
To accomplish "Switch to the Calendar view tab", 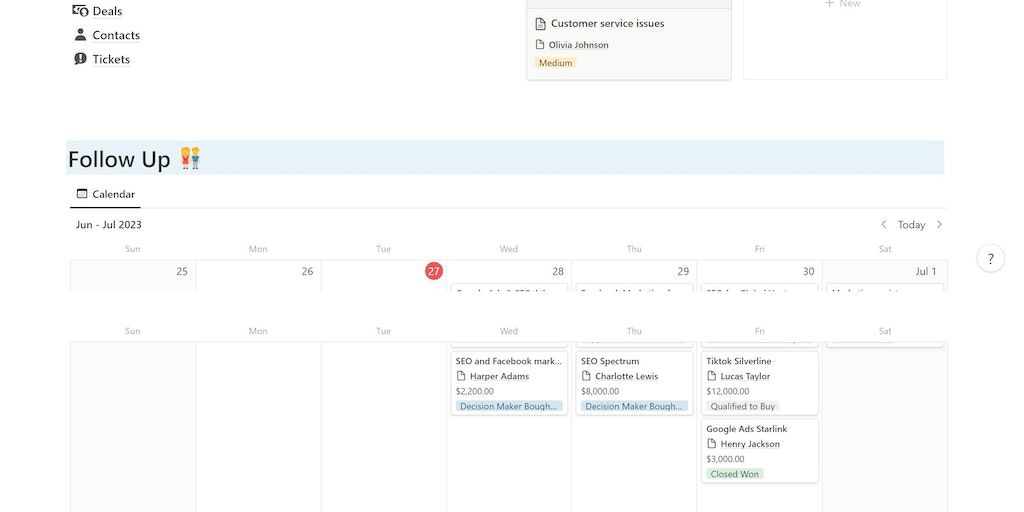I will 105,194.
